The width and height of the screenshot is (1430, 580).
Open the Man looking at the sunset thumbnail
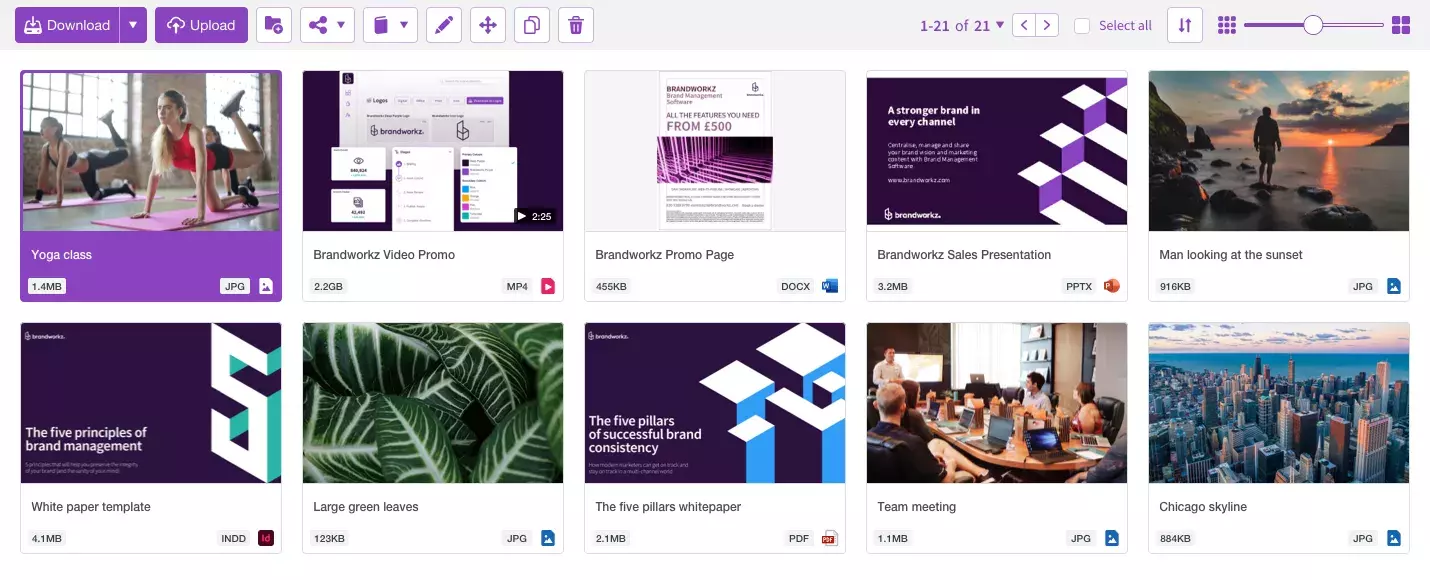(x=1279, y=151)
